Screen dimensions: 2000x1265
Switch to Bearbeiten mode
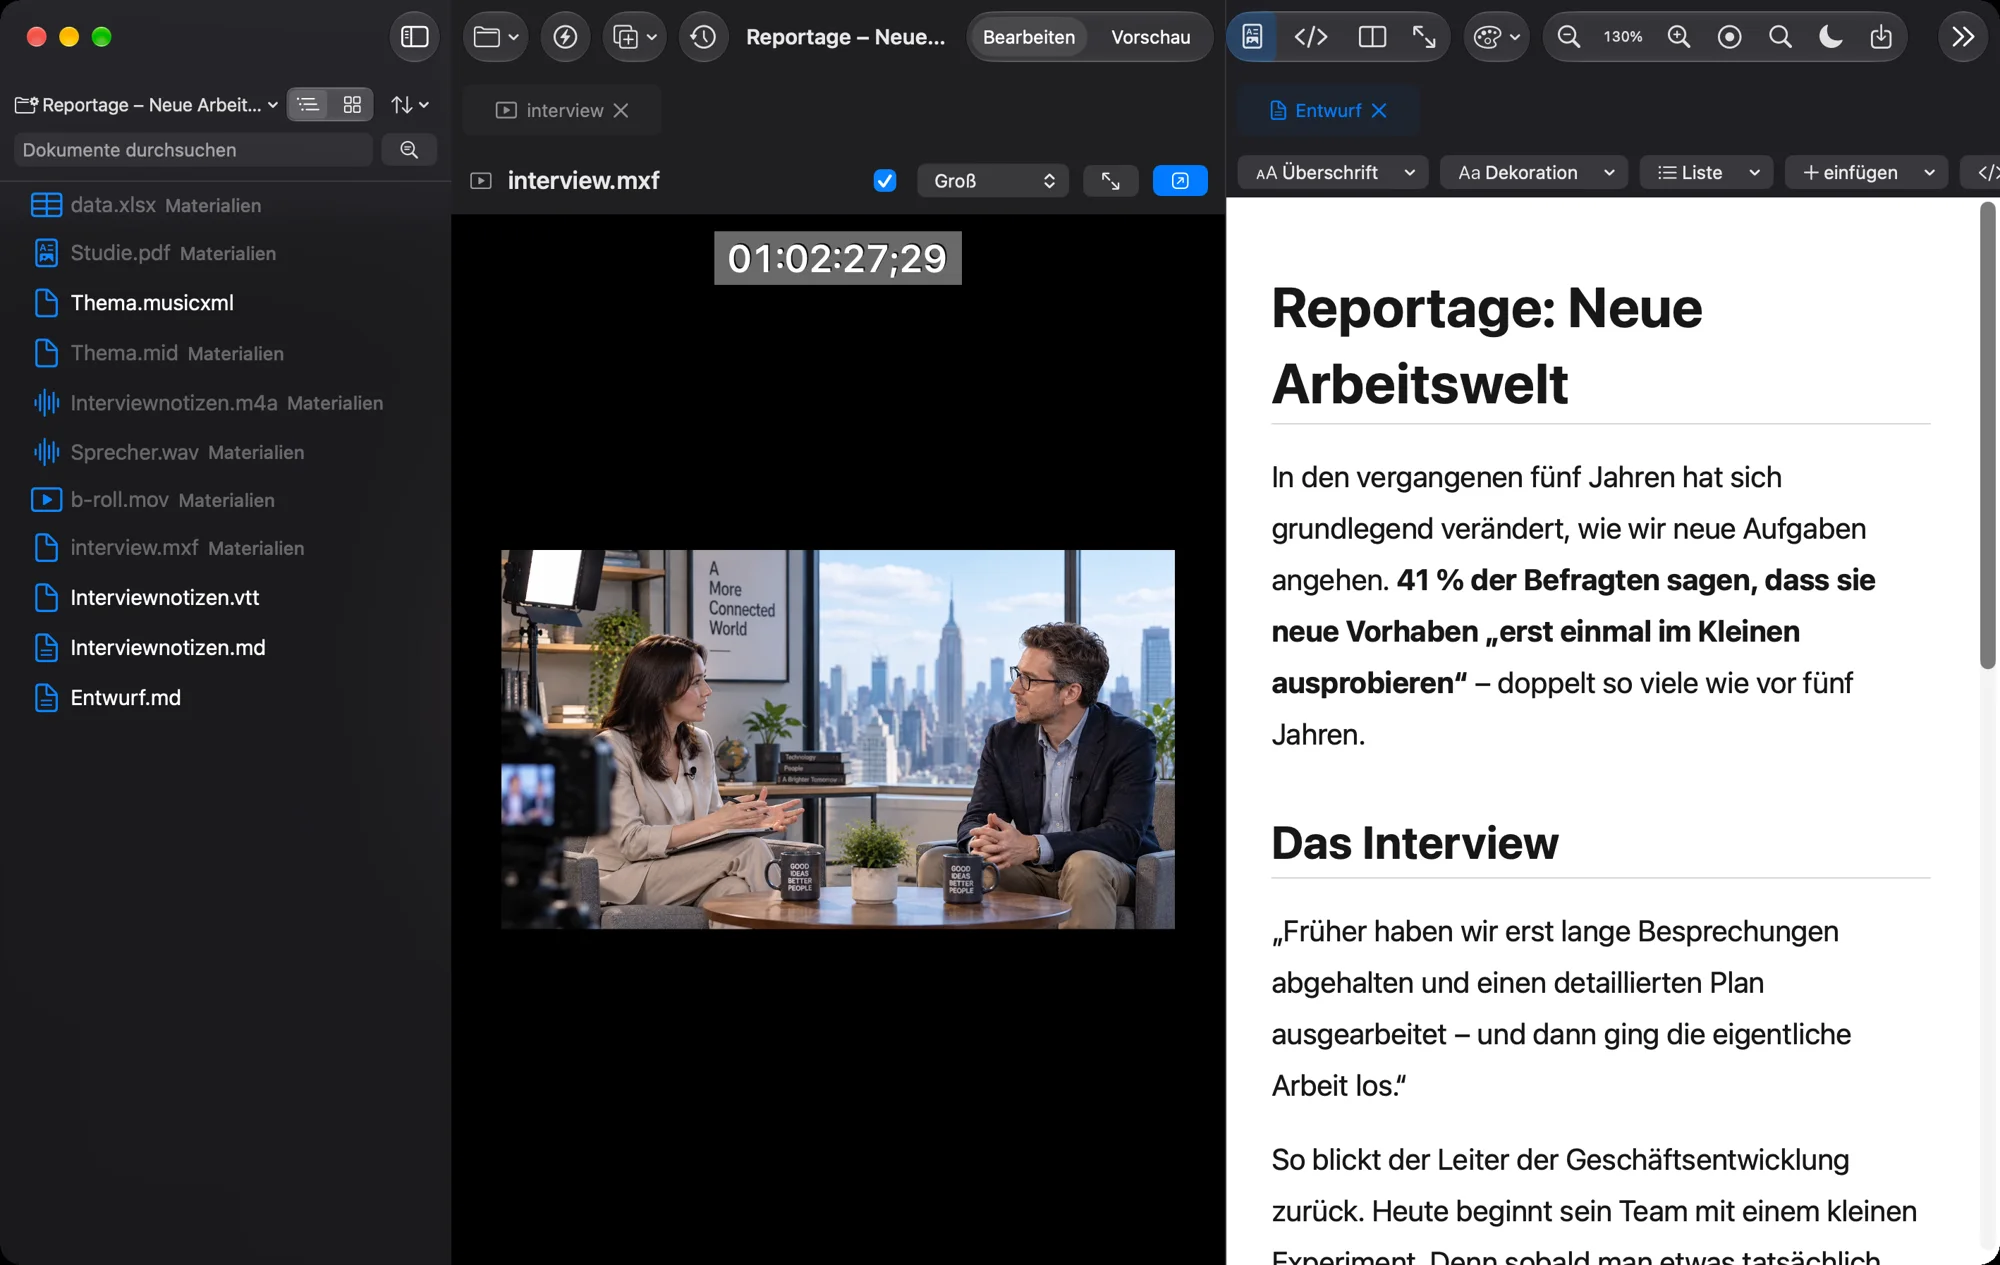coord(1029,37)
